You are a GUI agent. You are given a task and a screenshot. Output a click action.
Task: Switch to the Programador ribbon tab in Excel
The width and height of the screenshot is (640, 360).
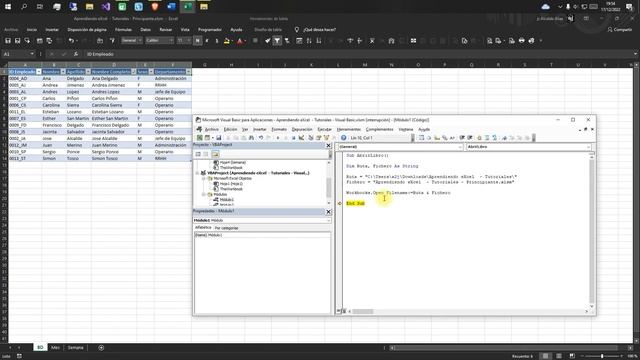(x=209, y=30)
